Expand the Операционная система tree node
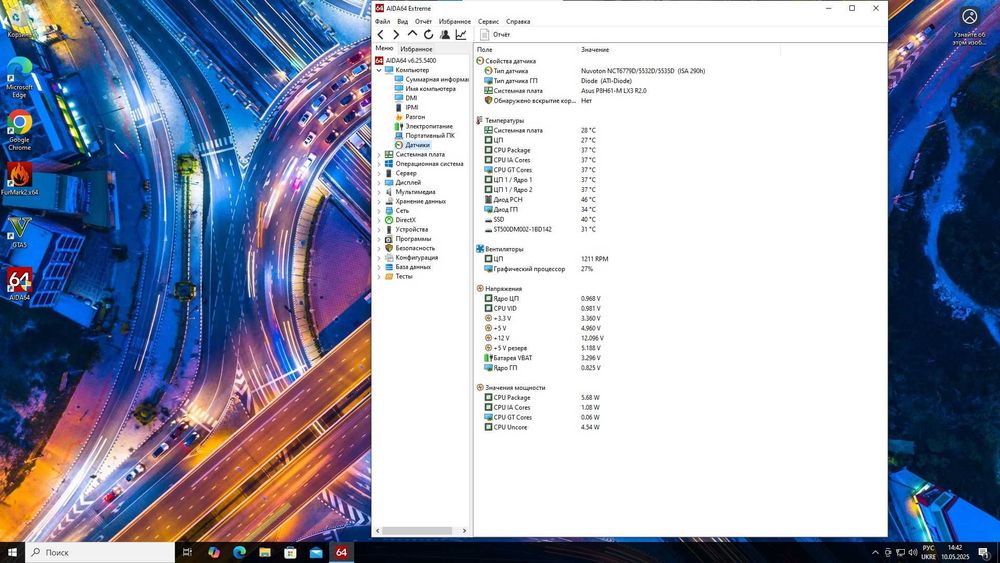The image size is (1000, 563). (379, 164)
